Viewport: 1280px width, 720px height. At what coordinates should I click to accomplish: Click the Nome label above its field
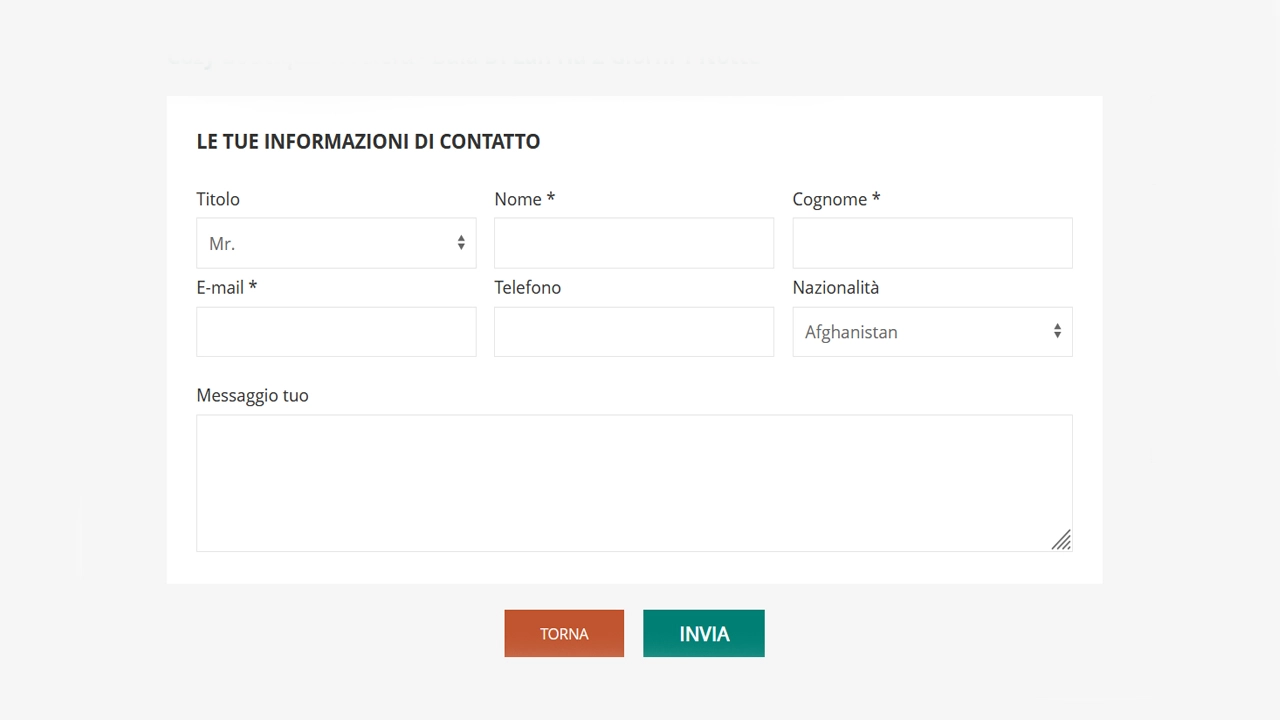click(518, 199)
